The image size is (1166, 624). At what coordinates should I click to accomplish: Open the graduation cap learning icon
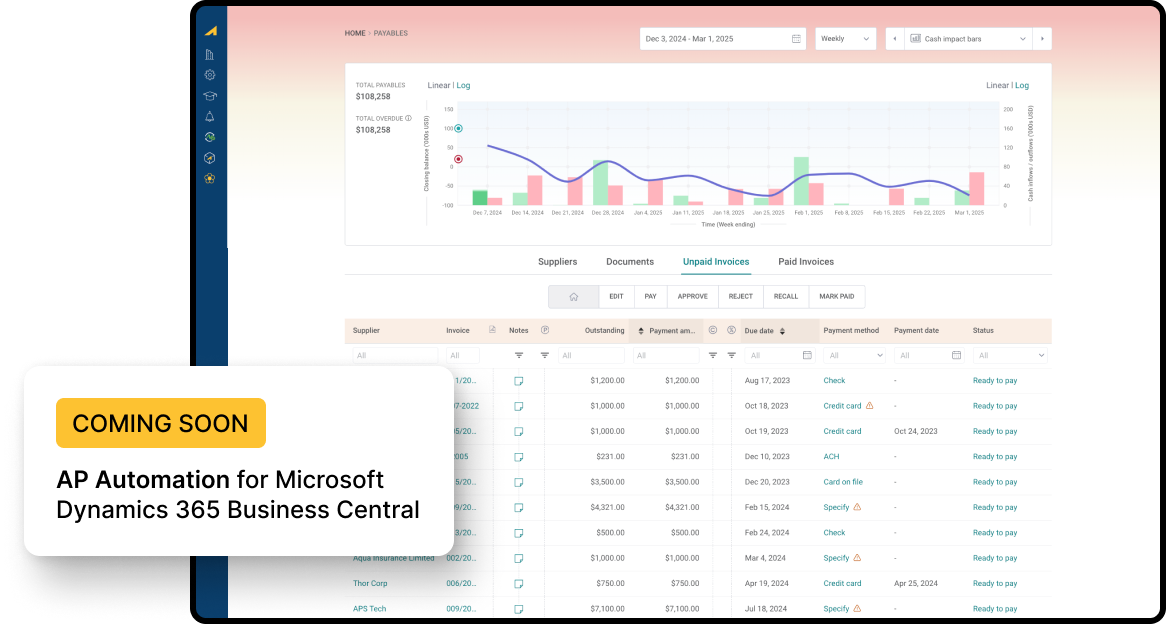(210, 96)
